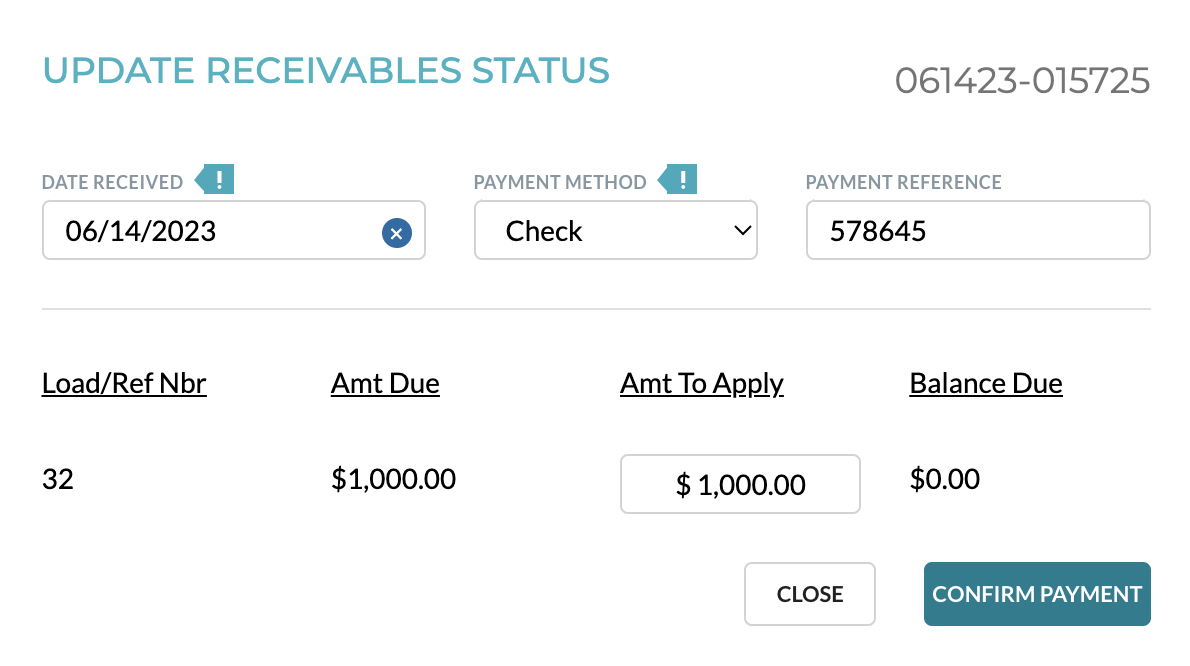Click transaction number 061423-015725
This screenshot has height=666, width=1190.
(x=1023, y=81)
